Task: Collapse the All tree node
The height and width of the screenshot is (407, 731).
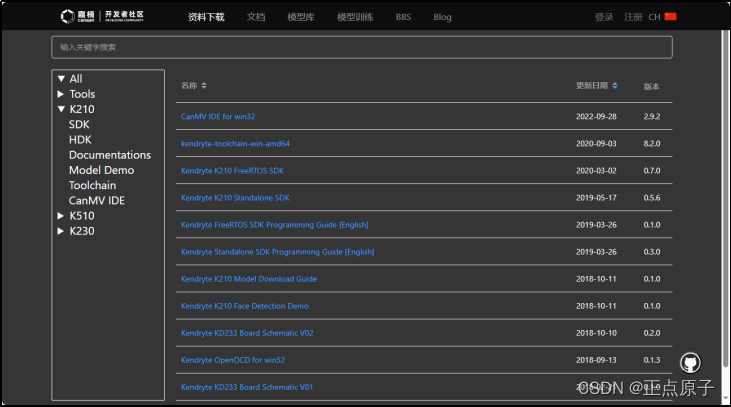Action: tap(61, 79)
